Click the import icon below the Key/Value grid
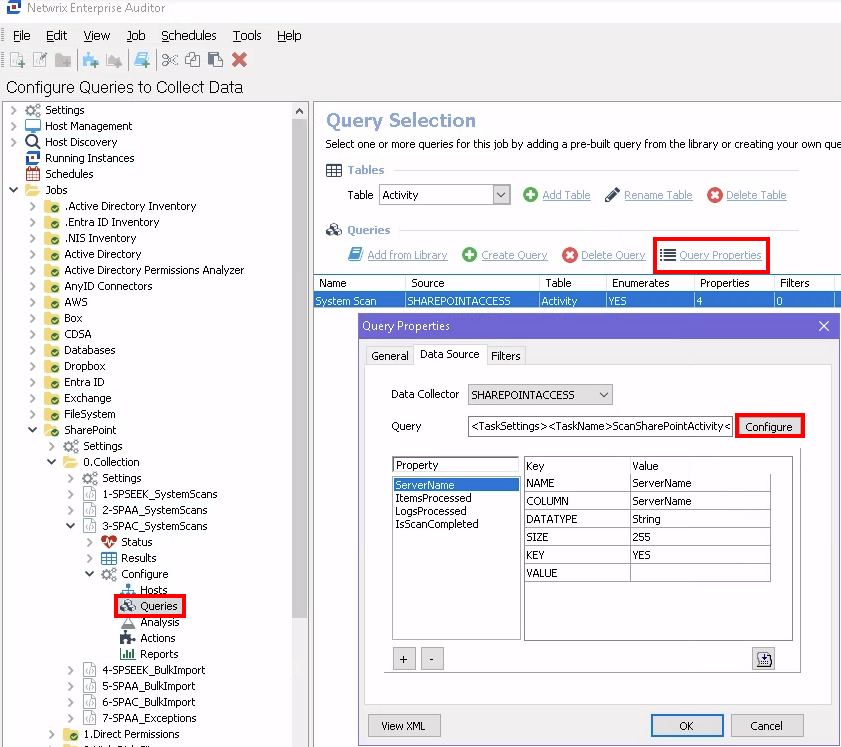 click(764, 658)
